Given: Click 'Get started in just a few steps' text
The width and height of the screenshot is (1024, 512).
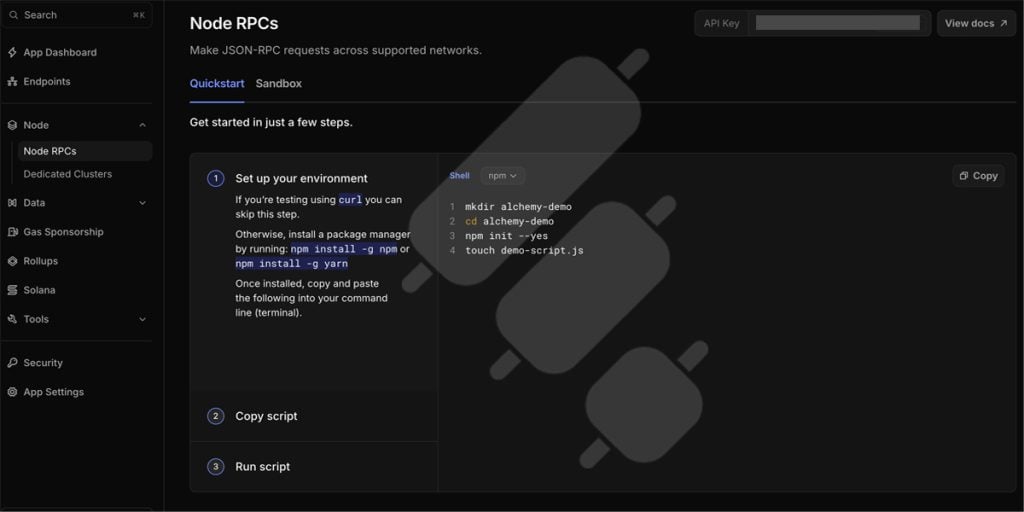Looking at the screenshot, I should (271, 123).
